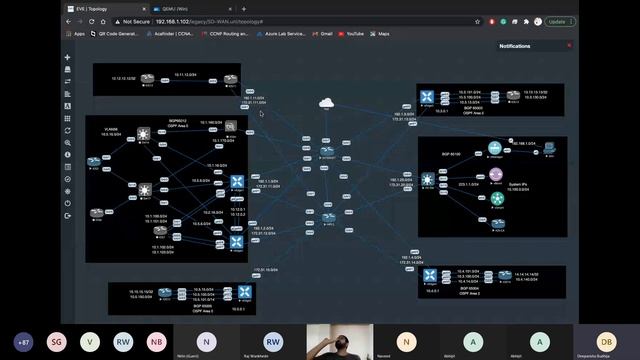The height and width of the screenshot is (360, 640).
Task: Open the QR Code Generat... bookmark
Action: click(114, 34)
